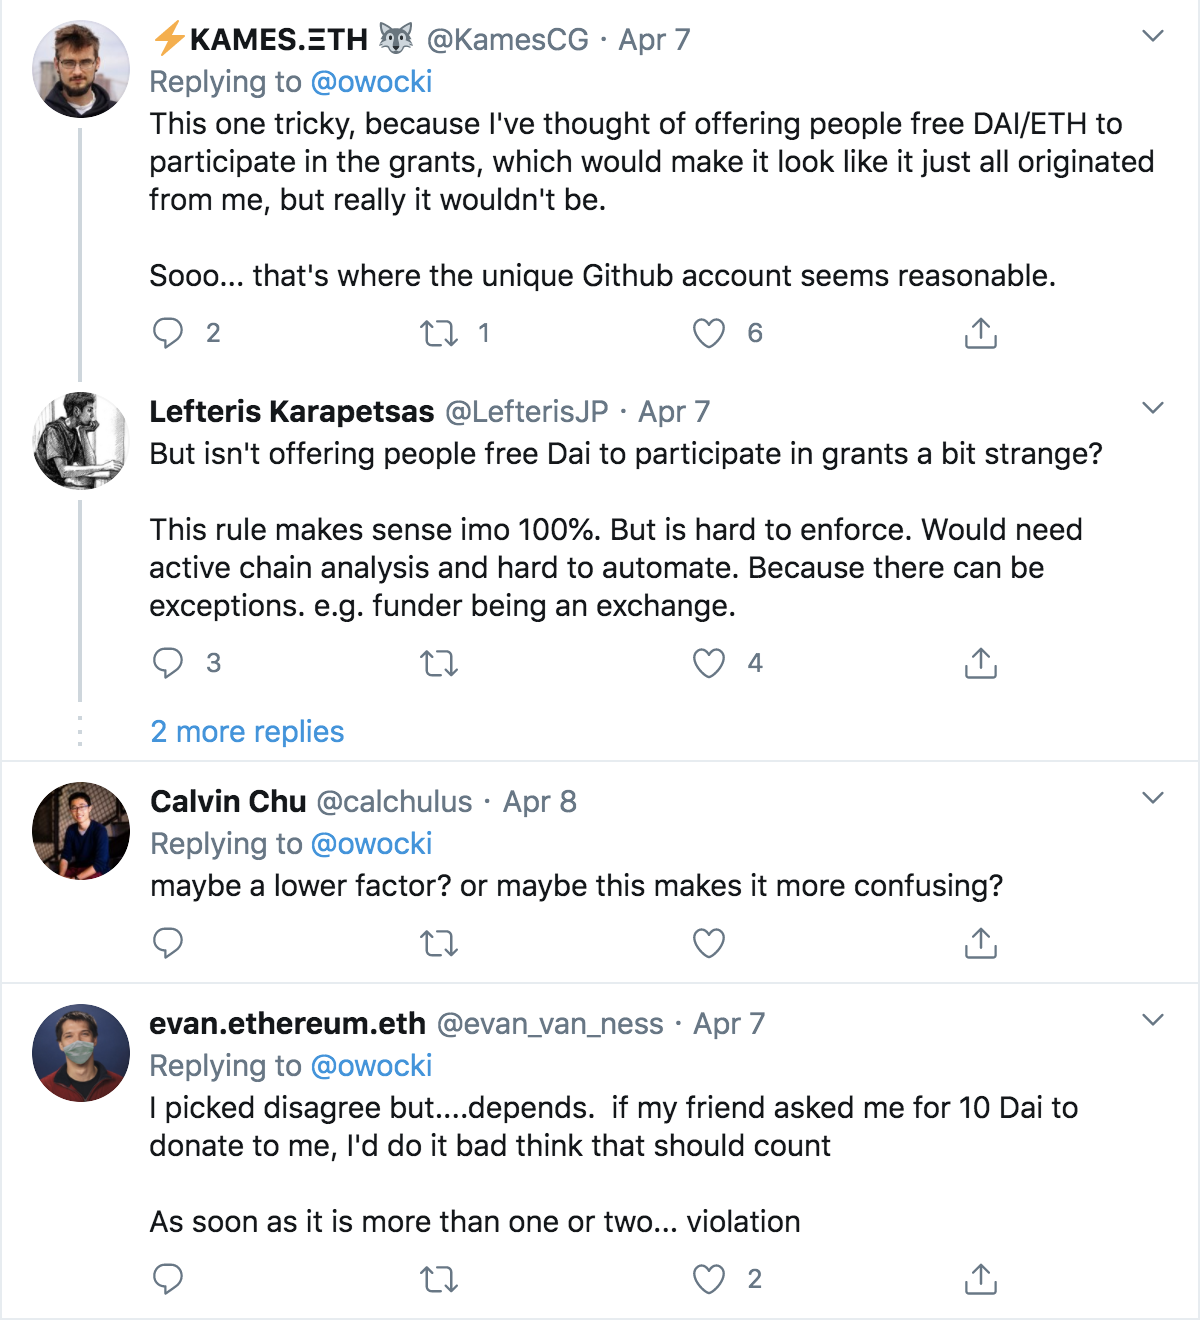This screenshot has width=1200, height=1320.
Task: Open Calvin Chu's profile picture
Action: tap(81, 831)
